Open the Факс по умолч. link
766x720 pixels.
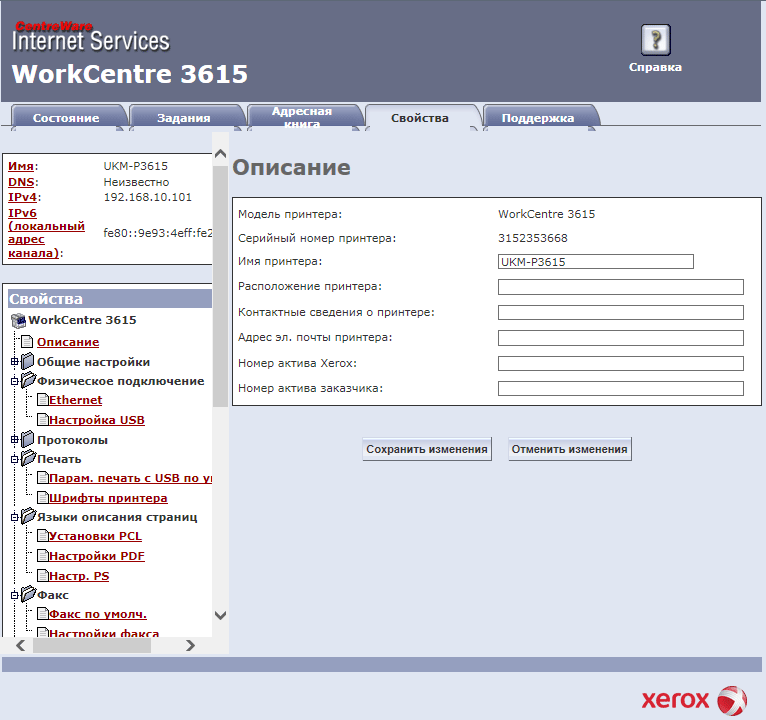click(98, 614)
